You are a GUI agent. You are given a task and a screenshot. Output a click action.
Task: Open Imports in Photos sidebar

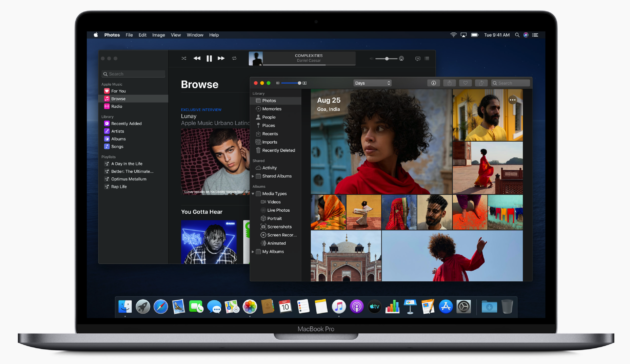276,142
